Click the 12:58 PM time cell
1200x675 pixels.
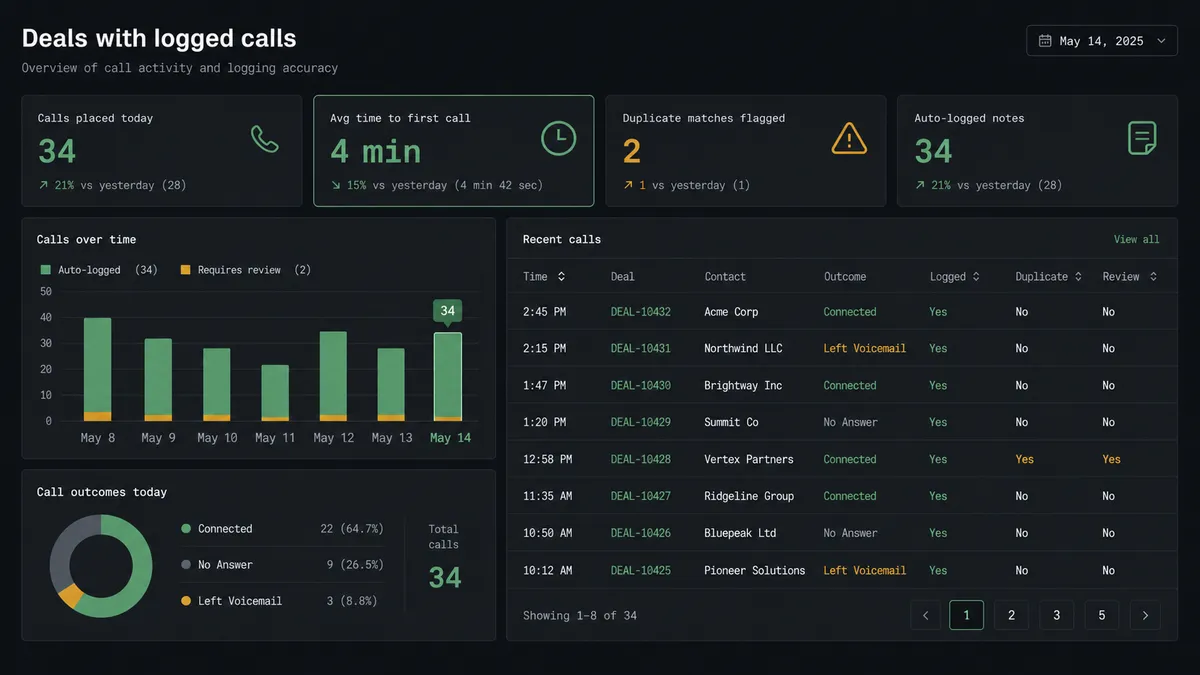(547, 459)
